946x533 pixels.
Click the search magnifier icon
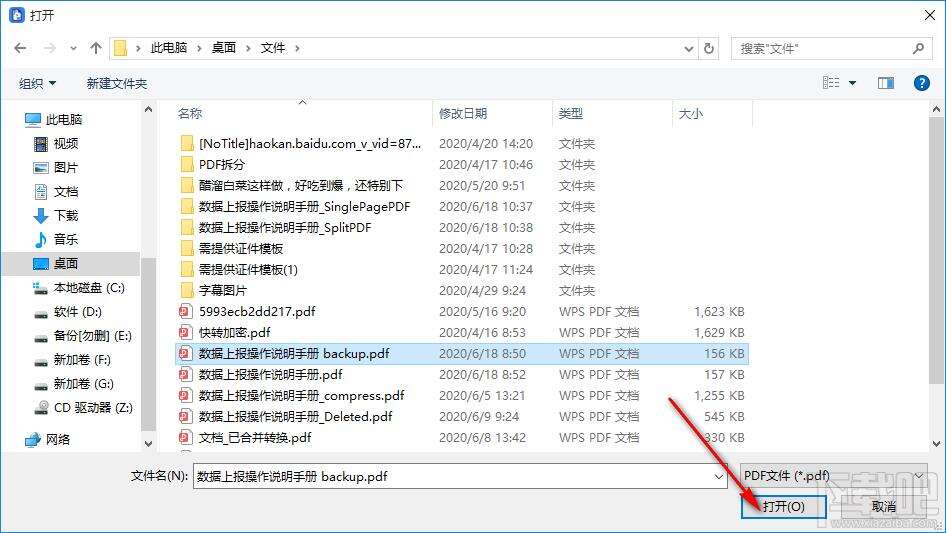pyautogui.click(x=918, y=48)
